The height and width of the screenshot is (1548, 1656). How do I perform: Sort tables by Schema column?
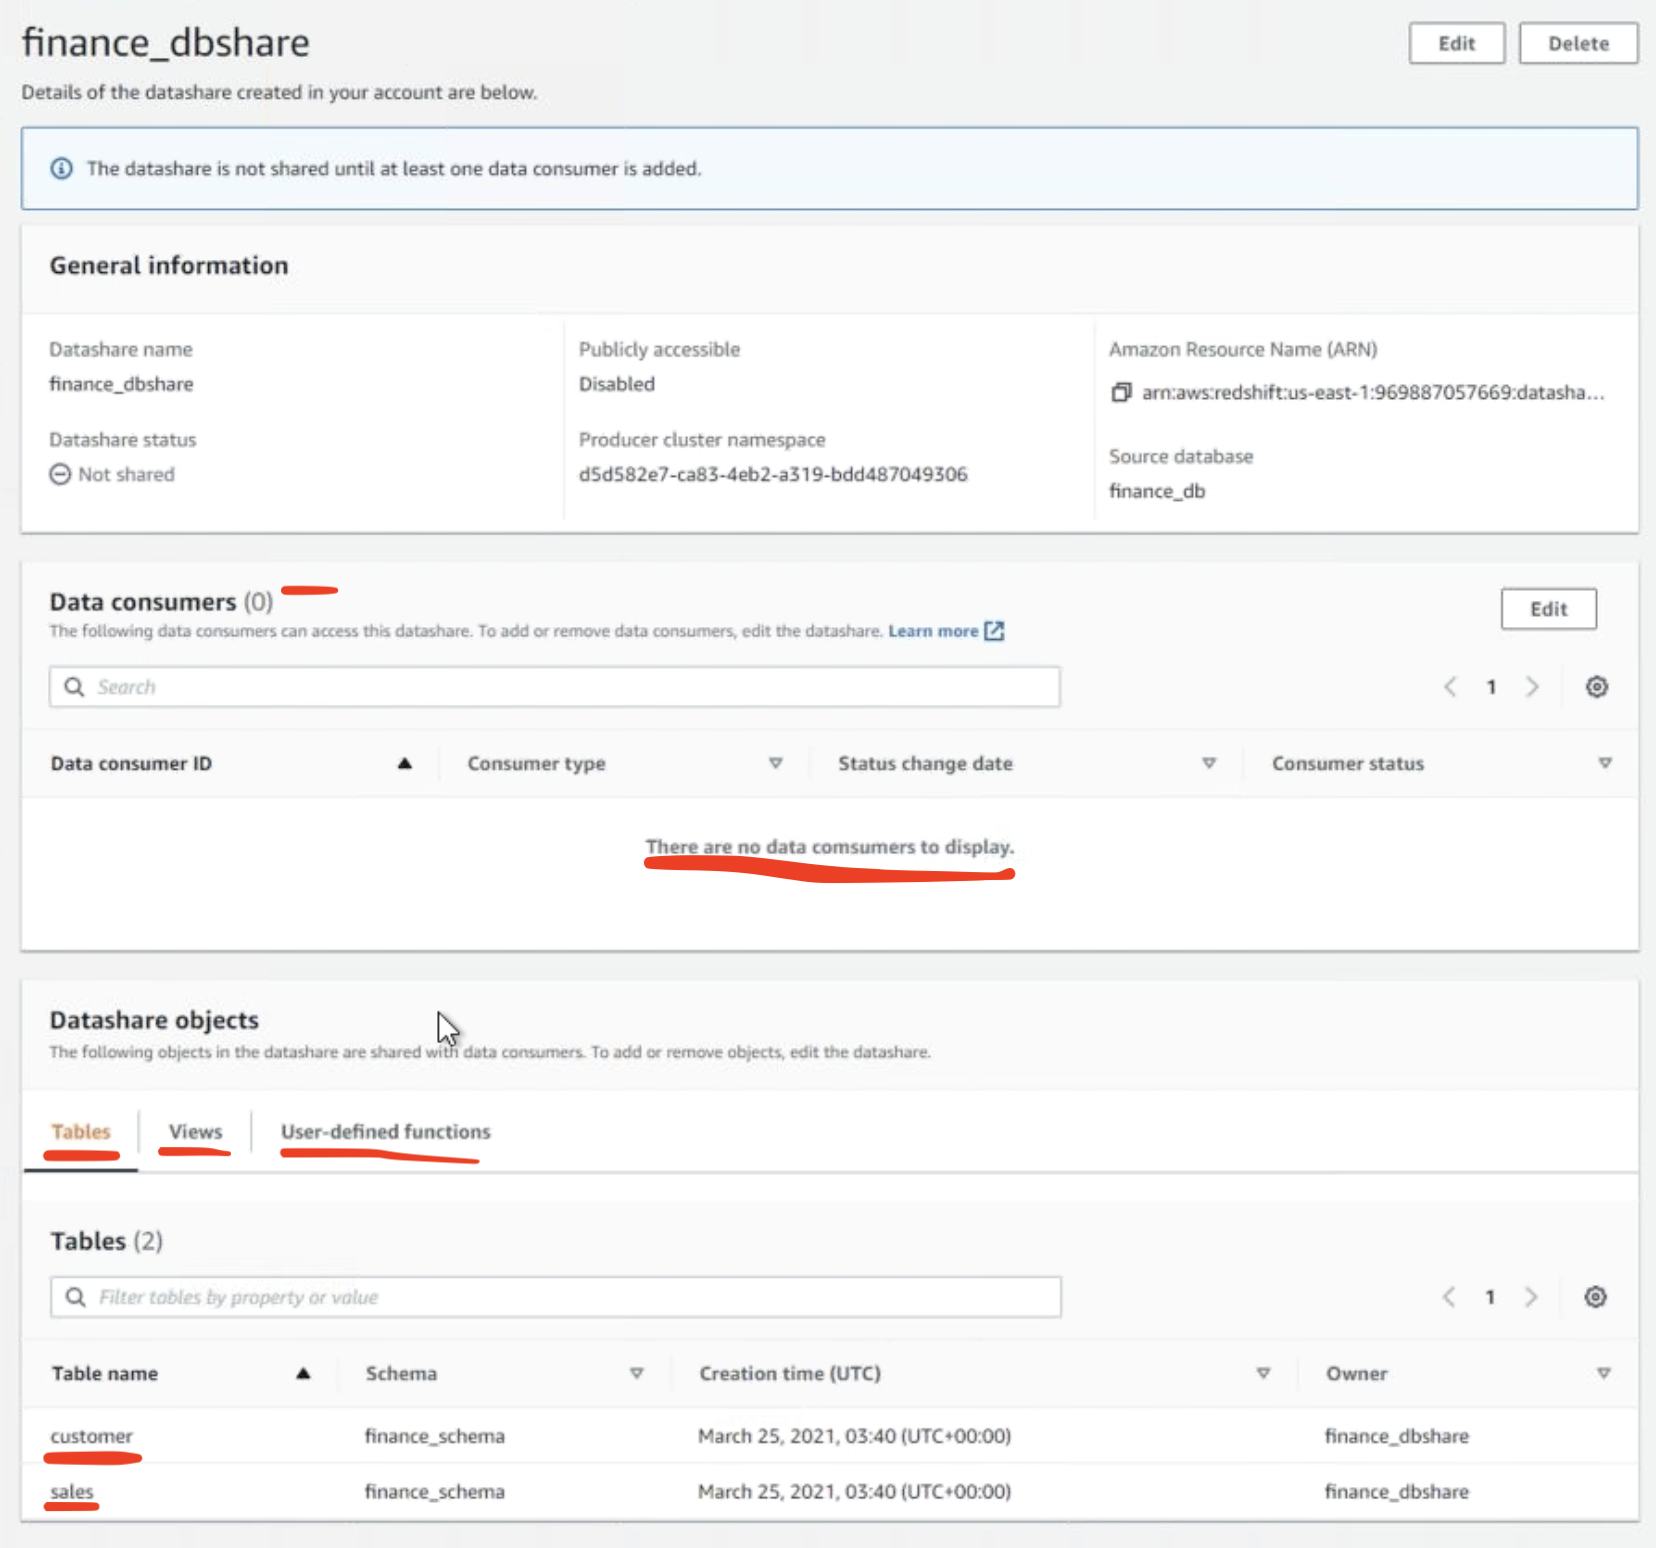pyautogui.click(x=636, y=1374)
